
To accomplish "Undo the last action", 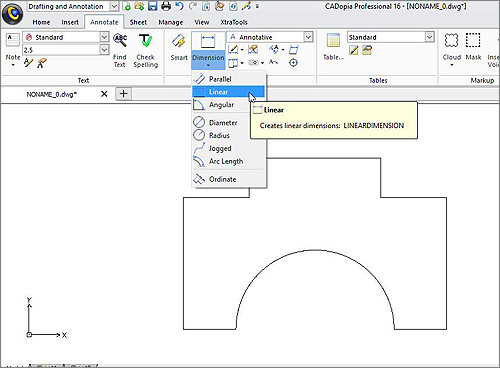I will pyautogui.click(x=179, y=6).
